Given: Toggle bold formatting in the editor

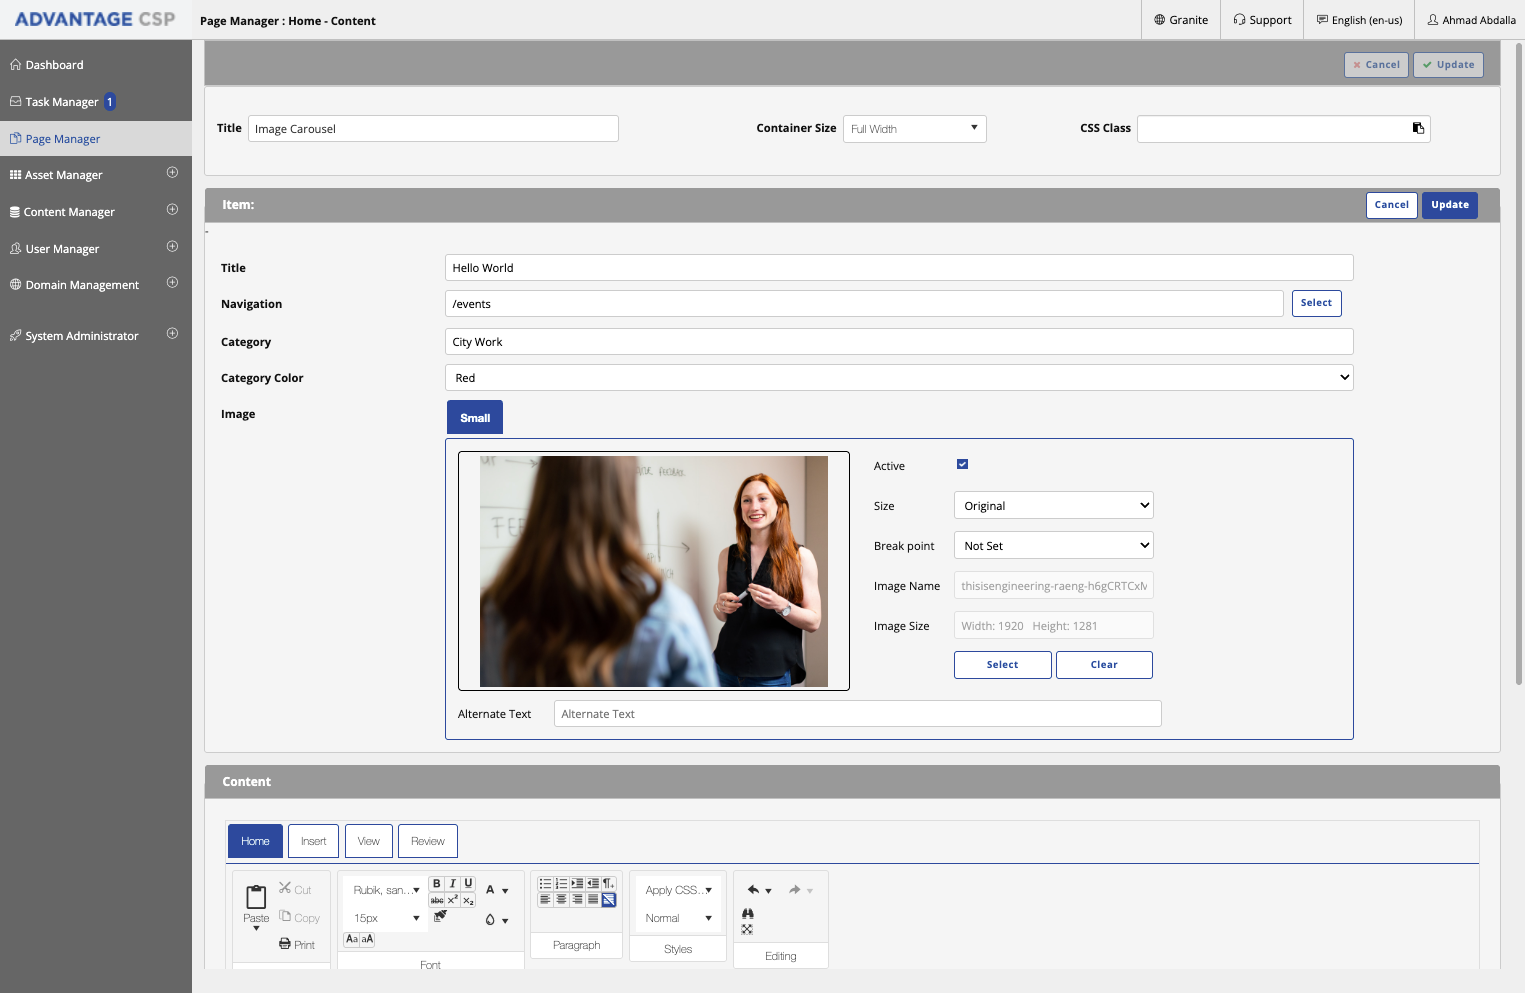Looking at the screenshot, I should click(437, 884).
